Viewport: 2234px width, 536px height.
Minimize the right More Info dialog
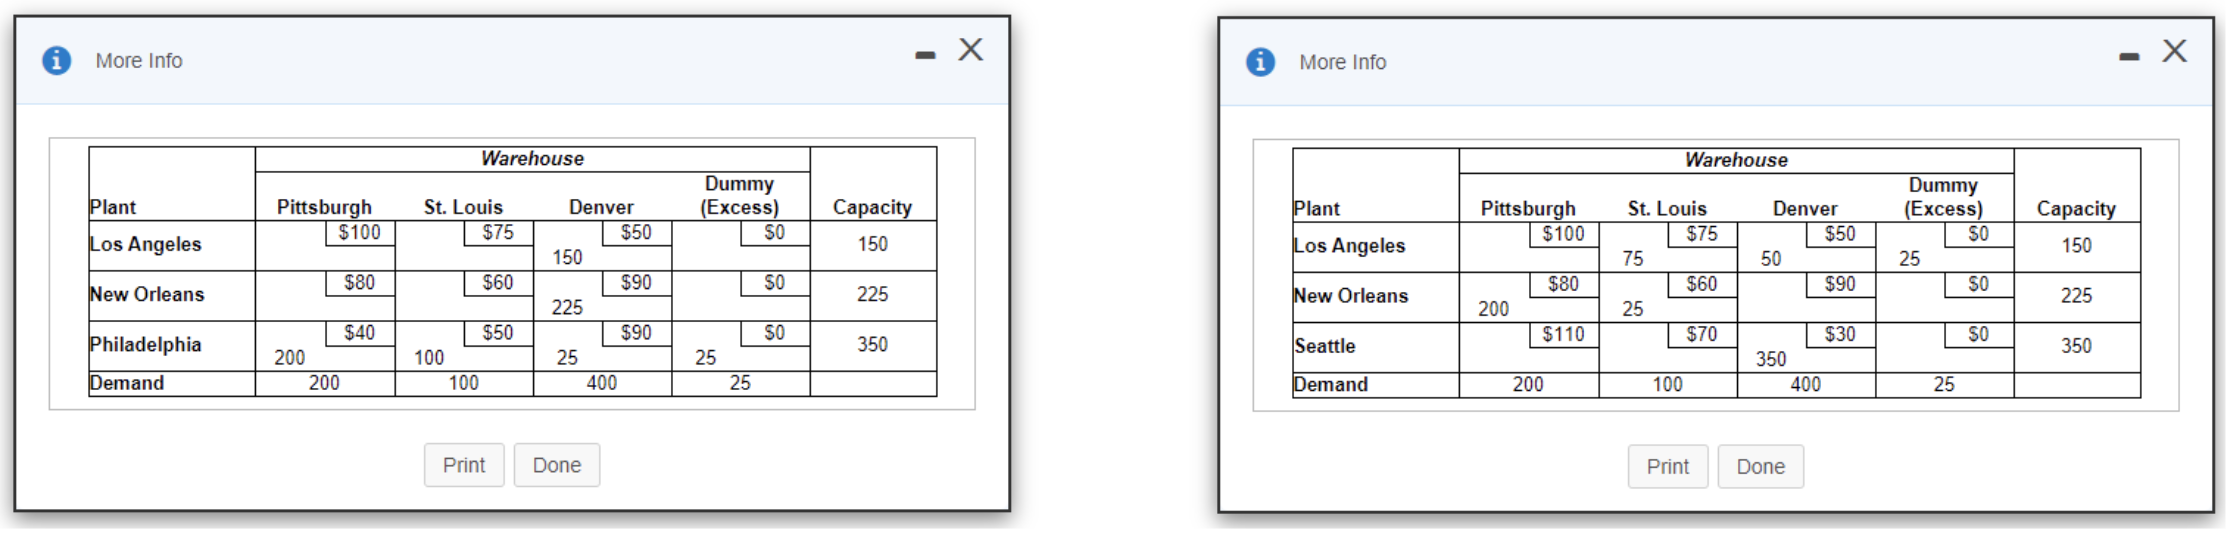(x=2129, y=57)
